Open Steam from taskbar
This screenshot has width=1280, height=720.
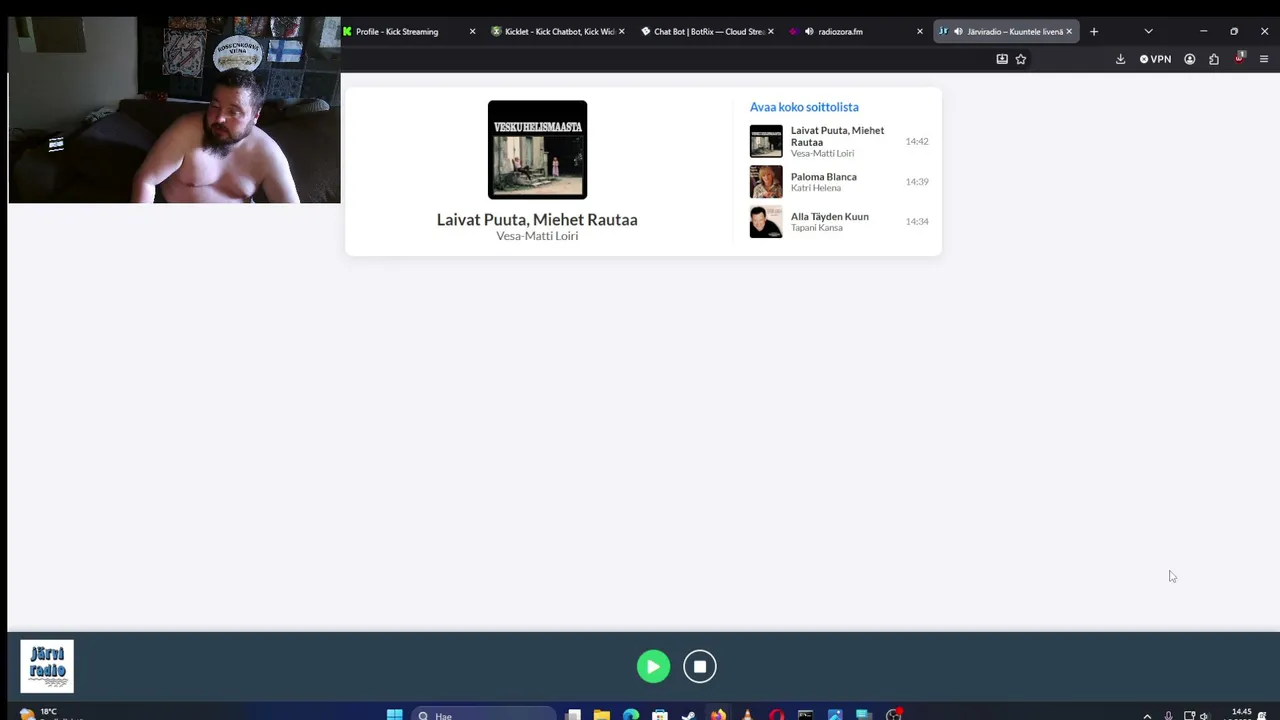[x=689, y=715]
